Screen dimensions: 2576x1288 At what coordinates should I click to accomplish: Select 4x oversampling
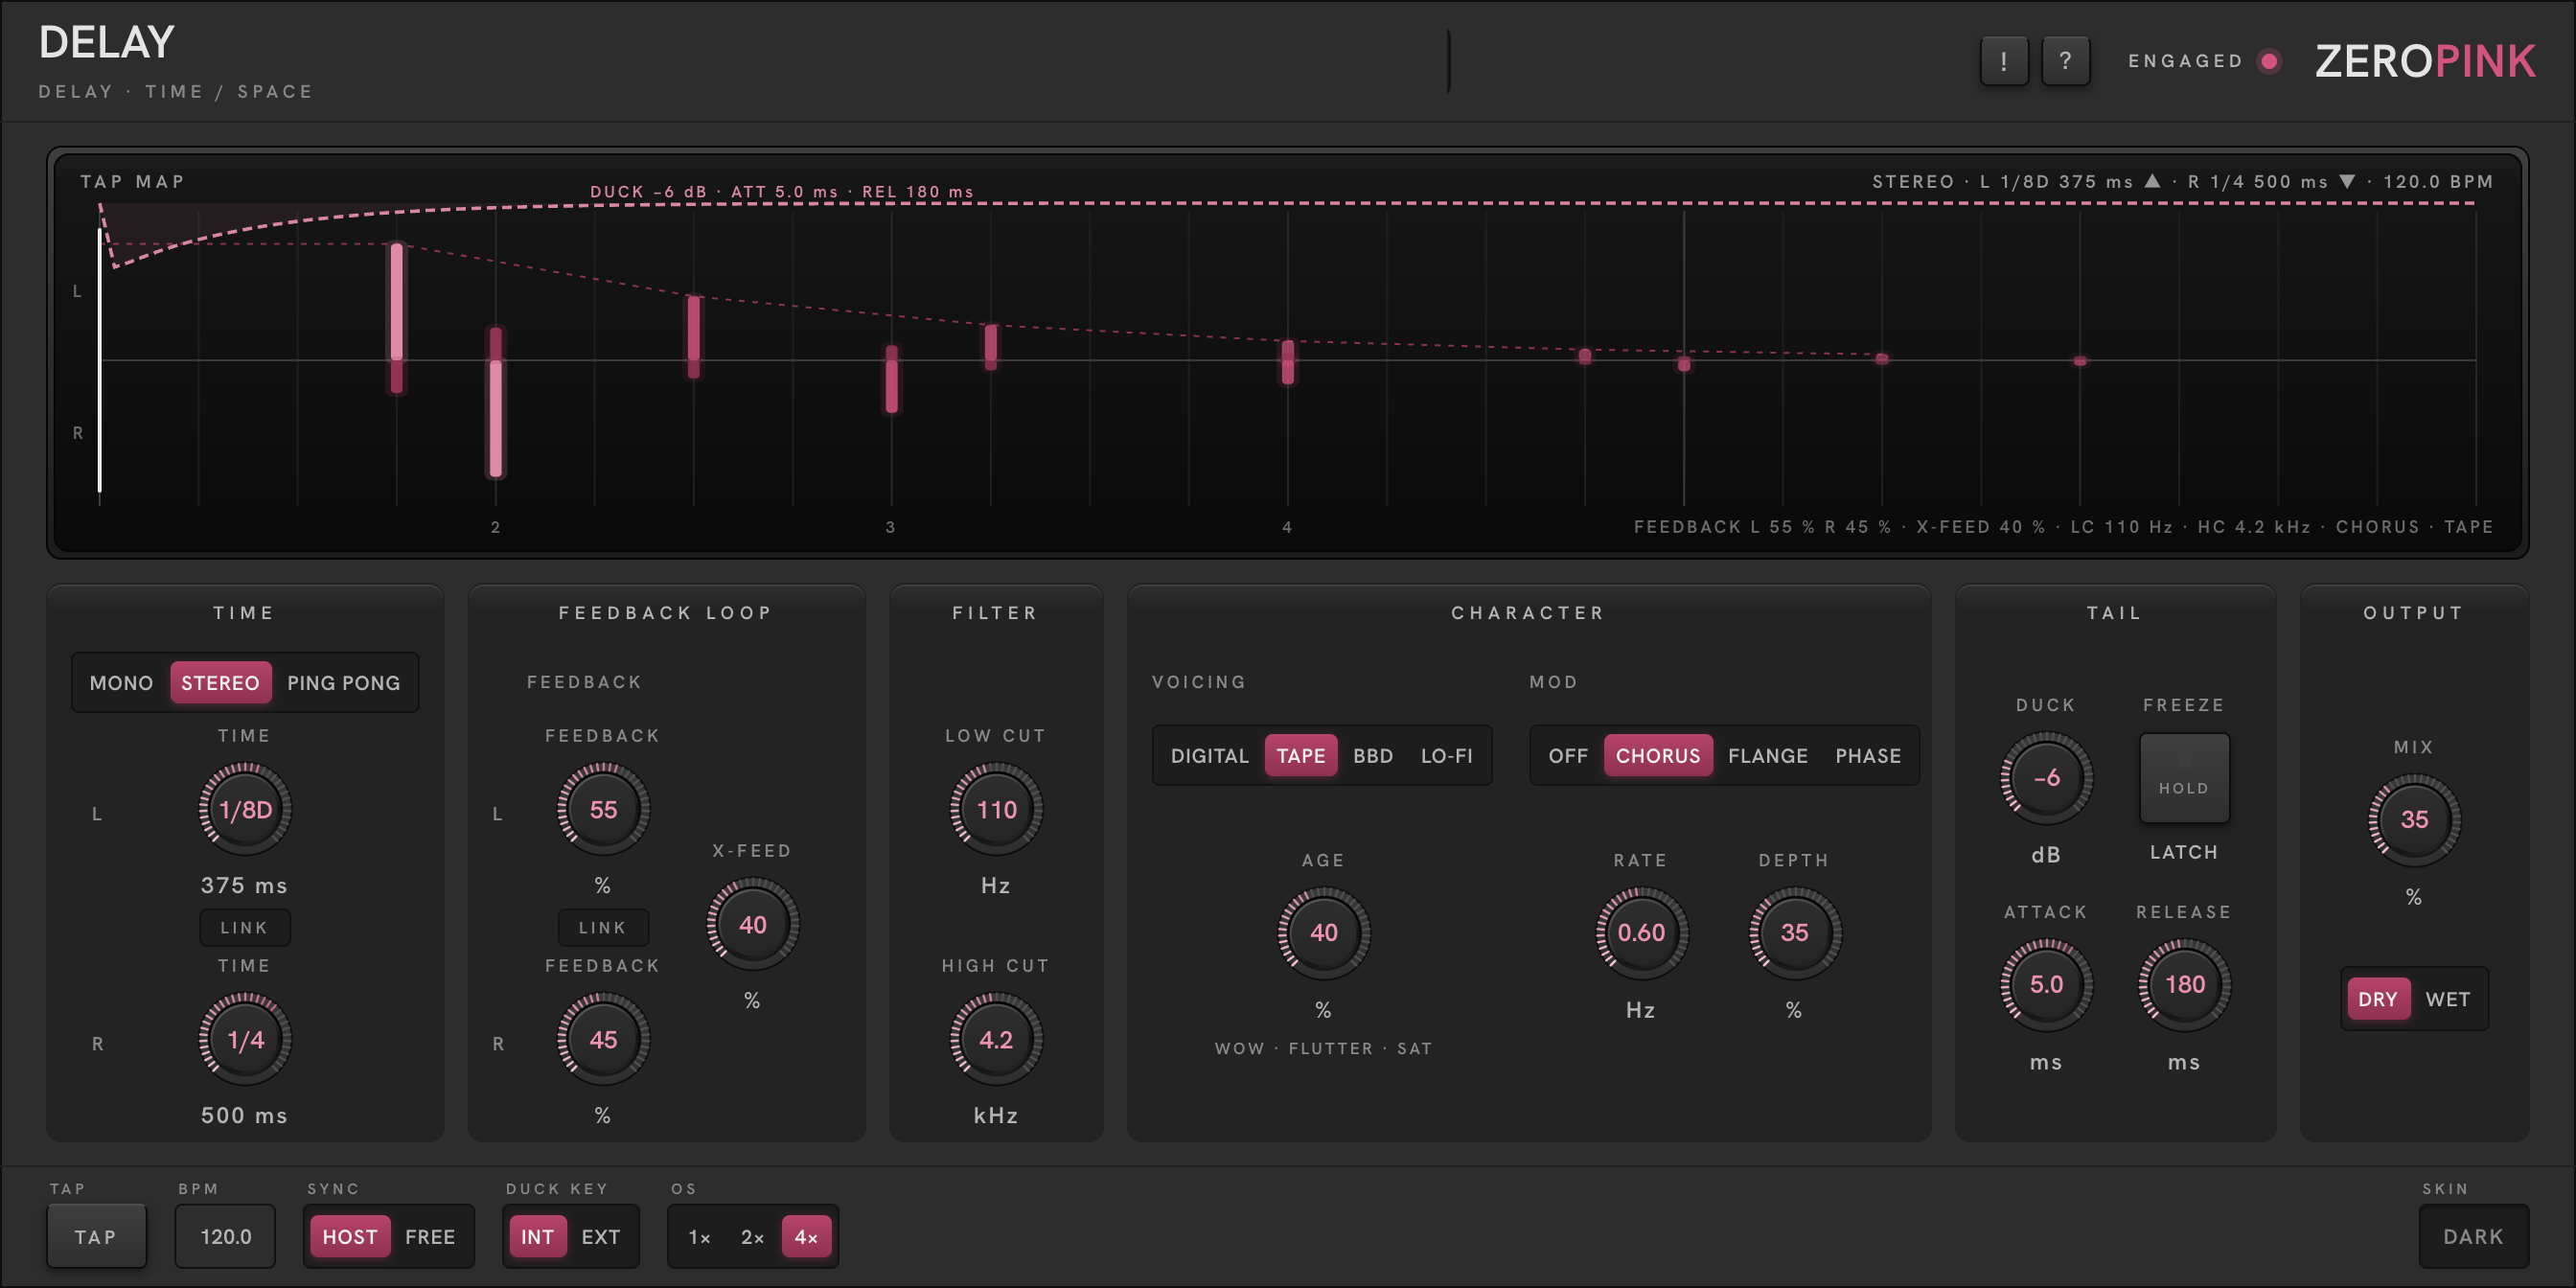pyautogui.click(x=806, y=1237)
